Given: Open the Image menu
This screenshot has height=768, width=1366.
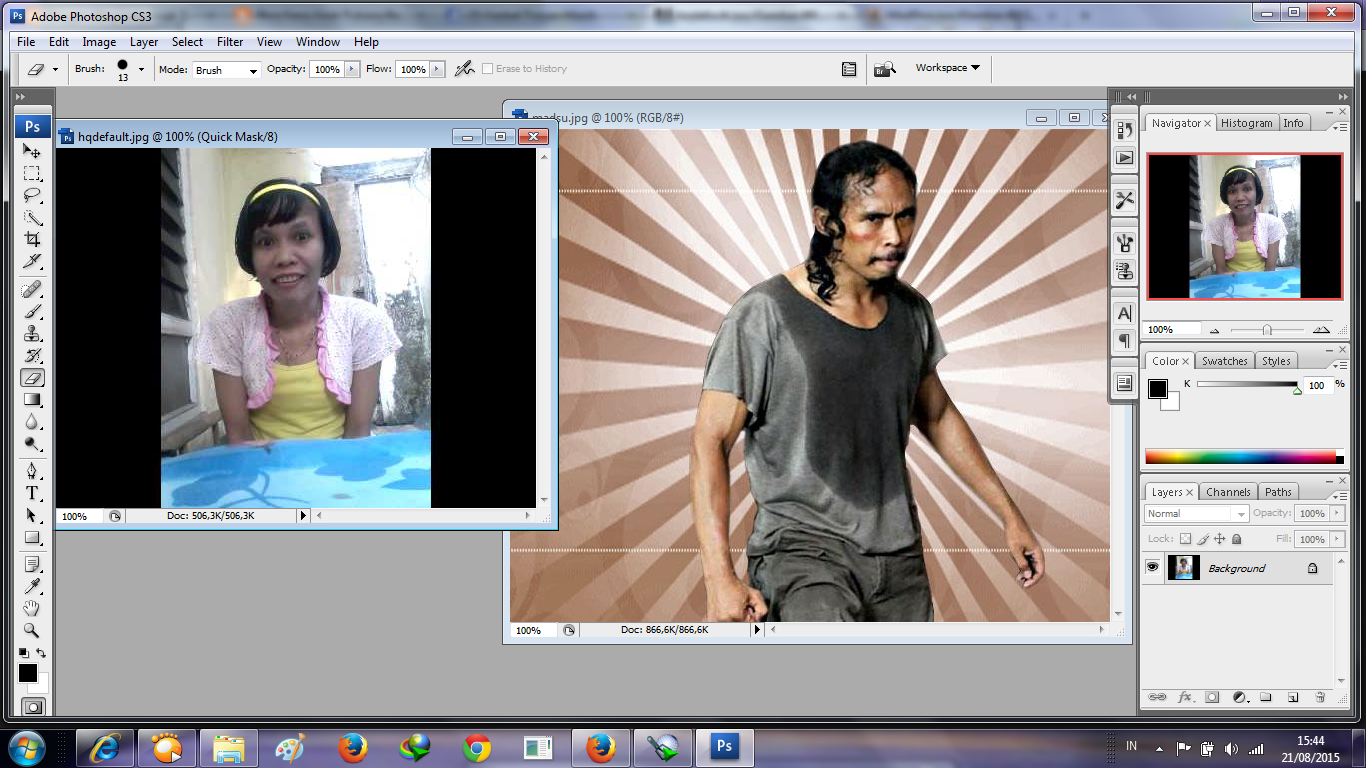Looking at the screenshot, I should (99, 42).
